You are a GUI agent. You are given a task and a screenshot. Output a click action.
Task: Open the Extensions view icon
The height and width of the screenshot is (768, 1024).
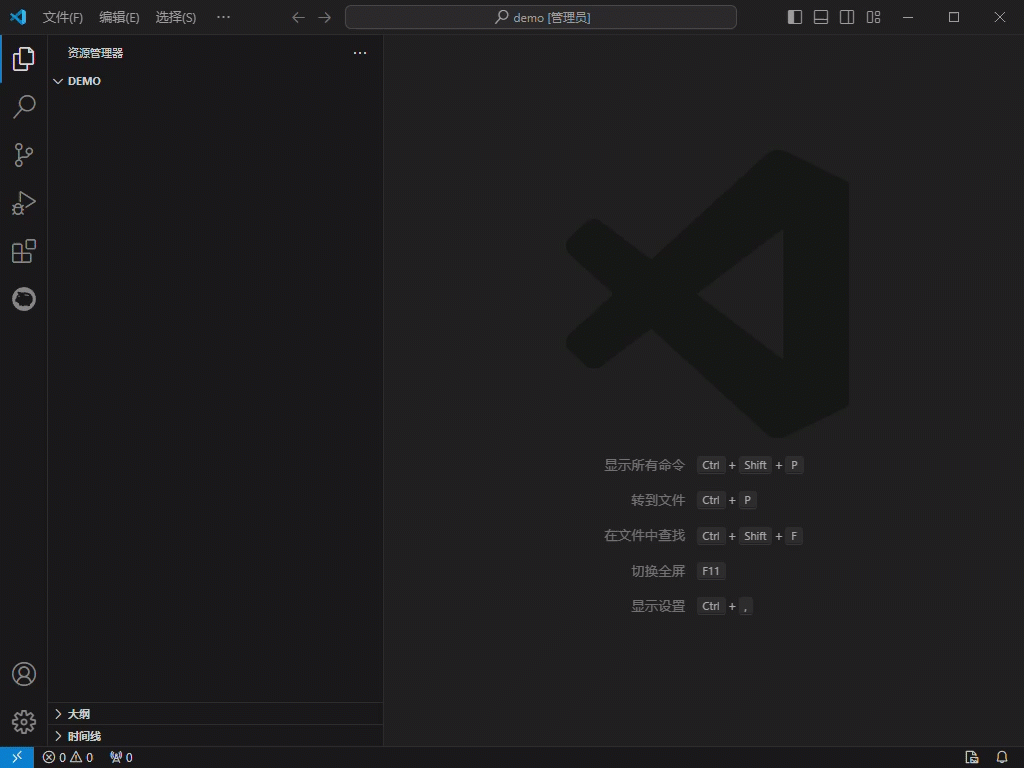click(x=24, y=251)
